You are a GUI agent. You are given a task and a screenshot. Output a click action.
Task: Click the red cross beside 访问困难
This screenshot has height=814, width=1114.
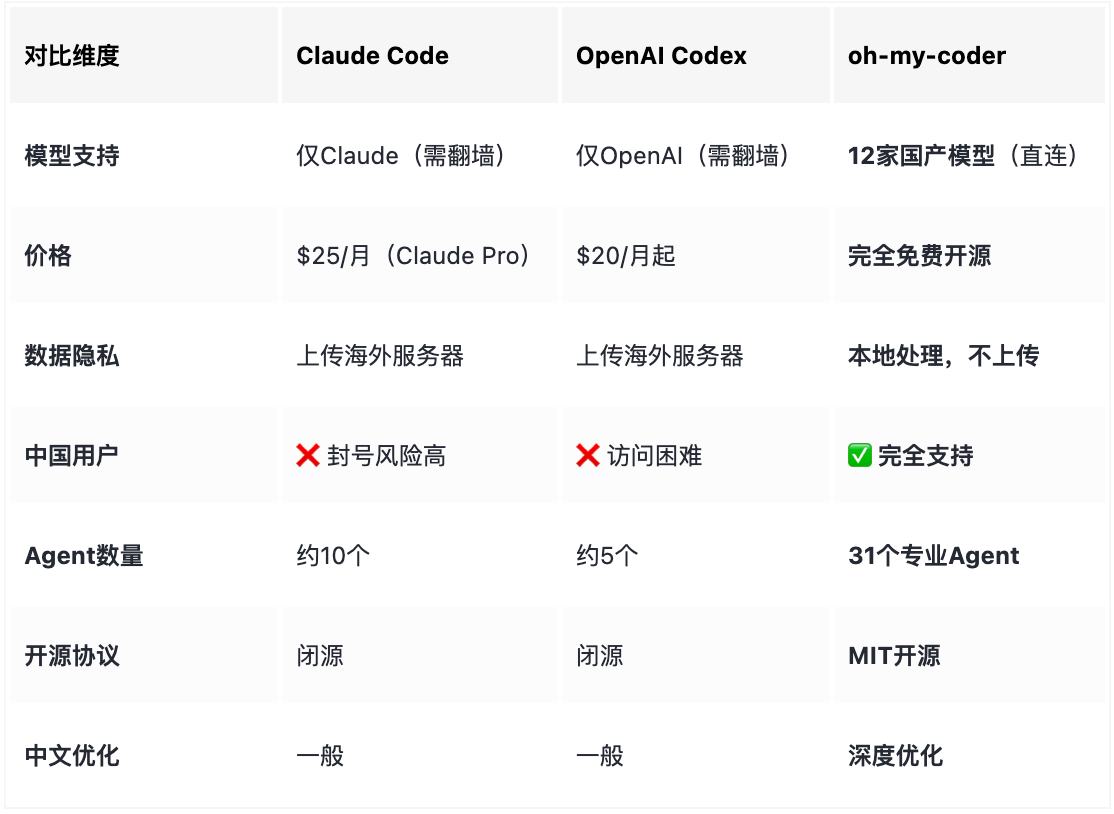588,455
